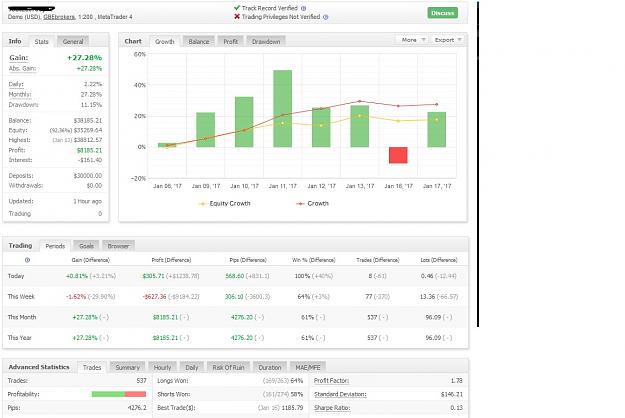Toggle the Equity Growth legend marker
The height and width of the screenshot is (418, 625).
coord(202,204)
